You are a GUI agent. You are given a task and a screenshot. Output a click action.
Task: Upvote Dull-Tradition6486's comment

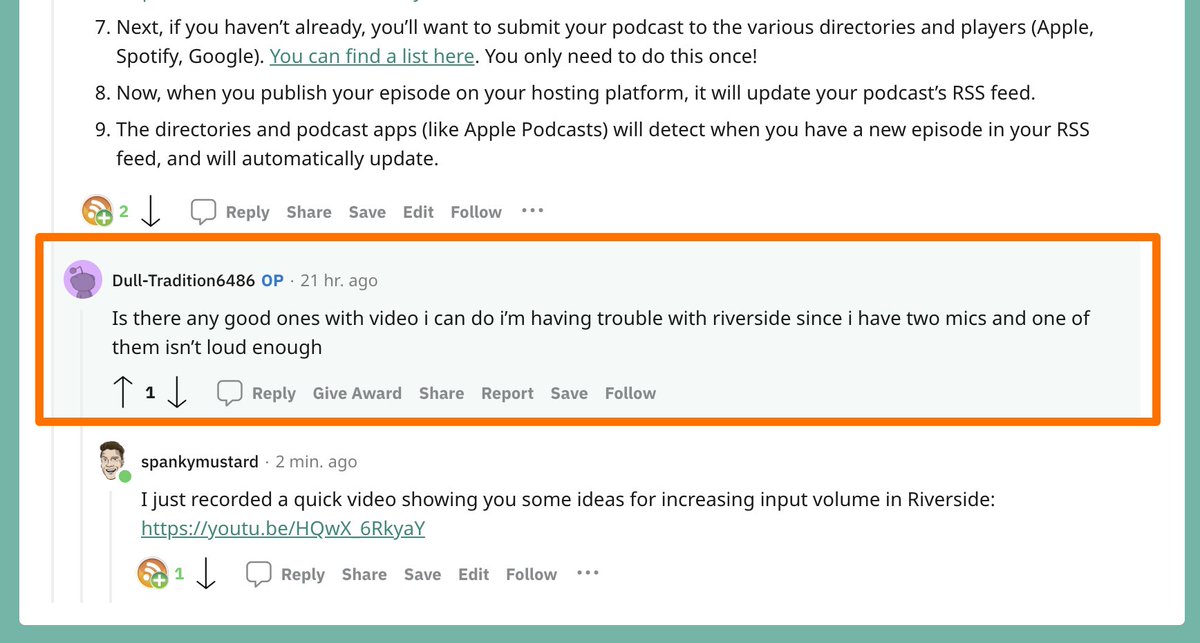pyautogui.click(x=123, y=393)
